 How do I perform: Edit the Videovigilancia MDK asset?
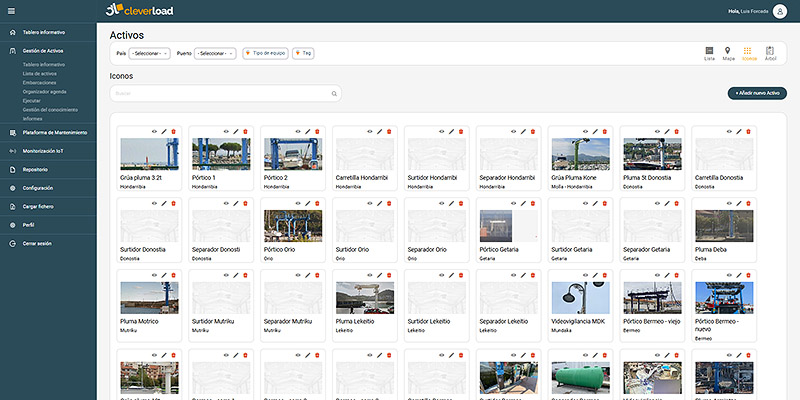pos(595,276)
